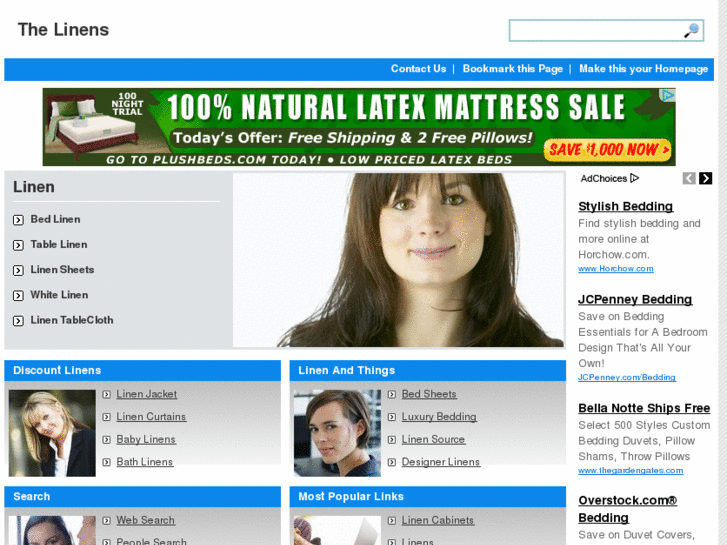This screenshot has width=727, height=545.
Task: Visit www.Horchow.com link
Action: pyautogui.click(x=616, y=269)
